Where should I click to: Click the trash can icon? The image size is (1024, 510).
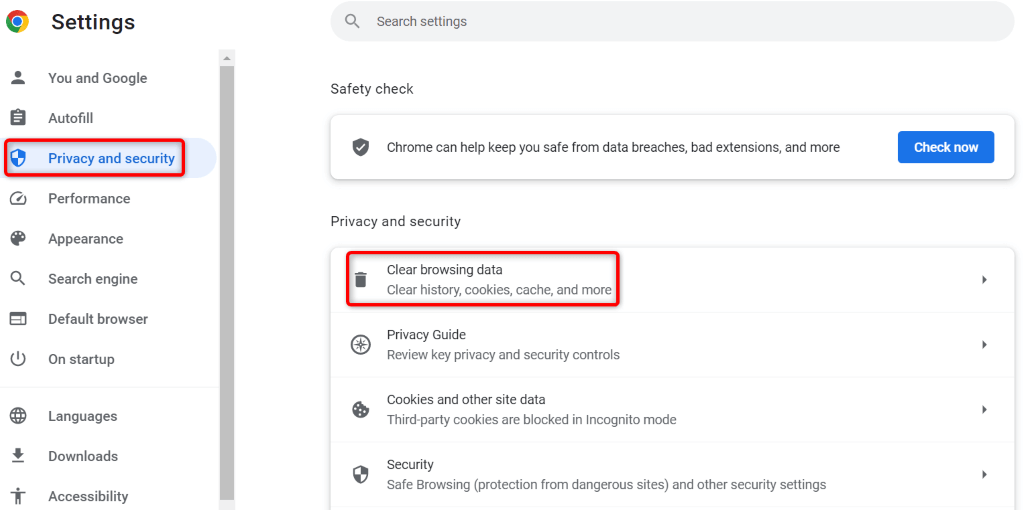pos(361,280)
